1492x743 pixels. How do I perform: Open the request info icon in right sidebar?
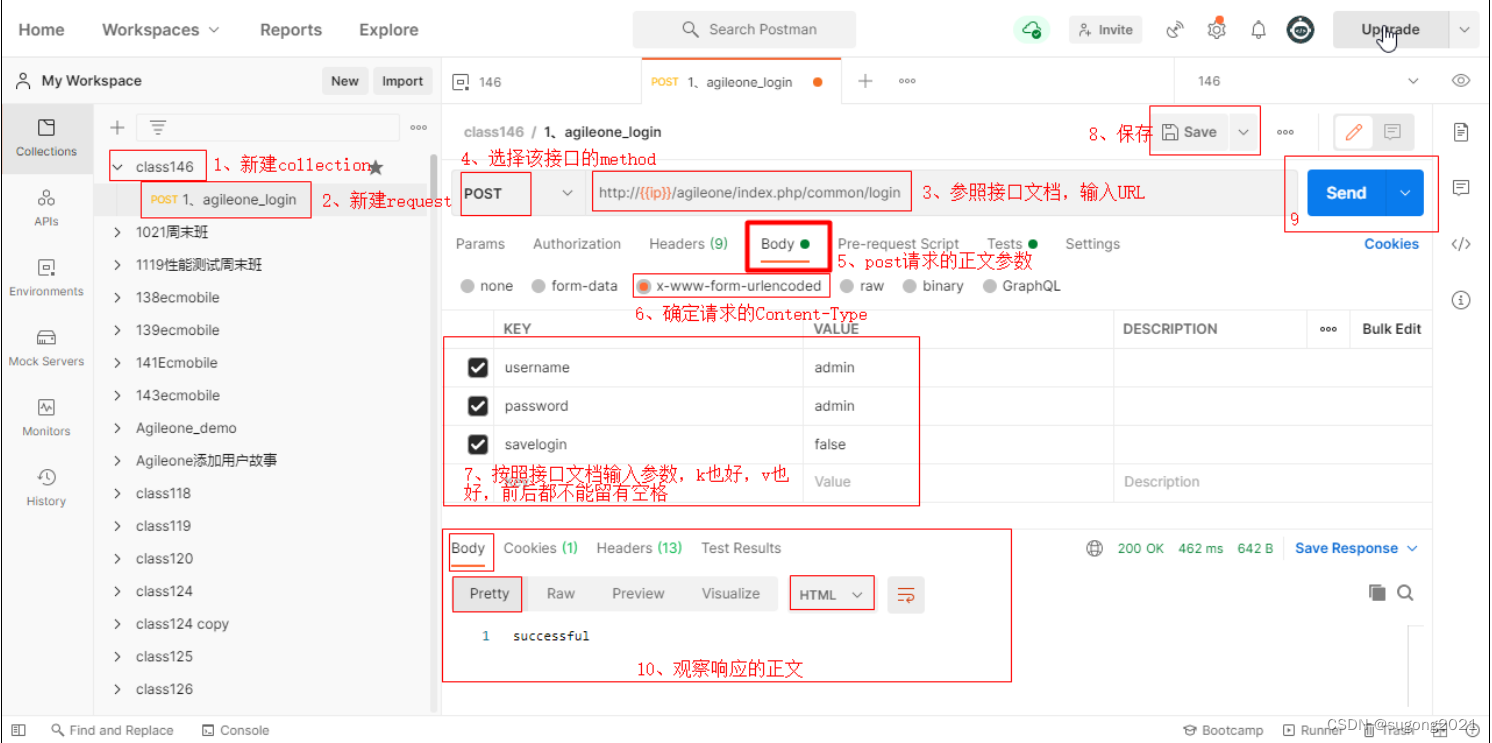[1461, 299]
